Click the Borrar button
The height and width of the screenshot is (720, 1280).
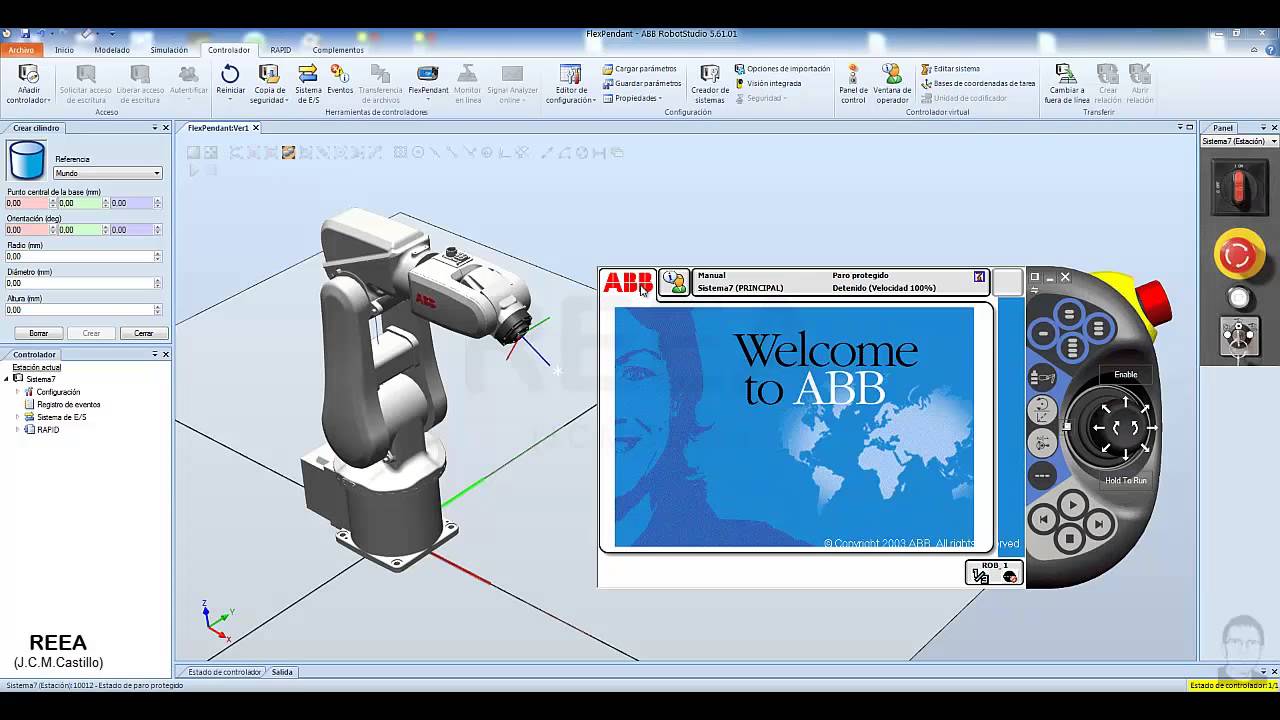point(38,333)
